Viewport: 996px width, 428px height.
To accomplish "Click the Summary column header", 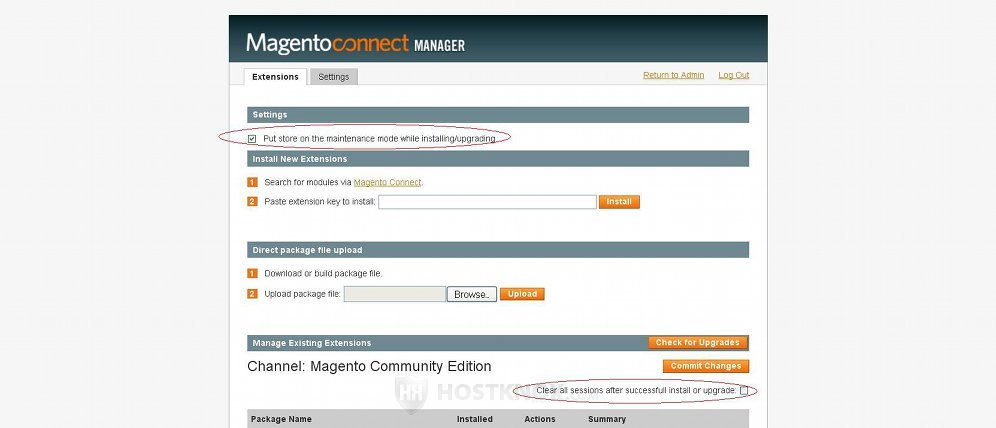I will click(607, 419).
